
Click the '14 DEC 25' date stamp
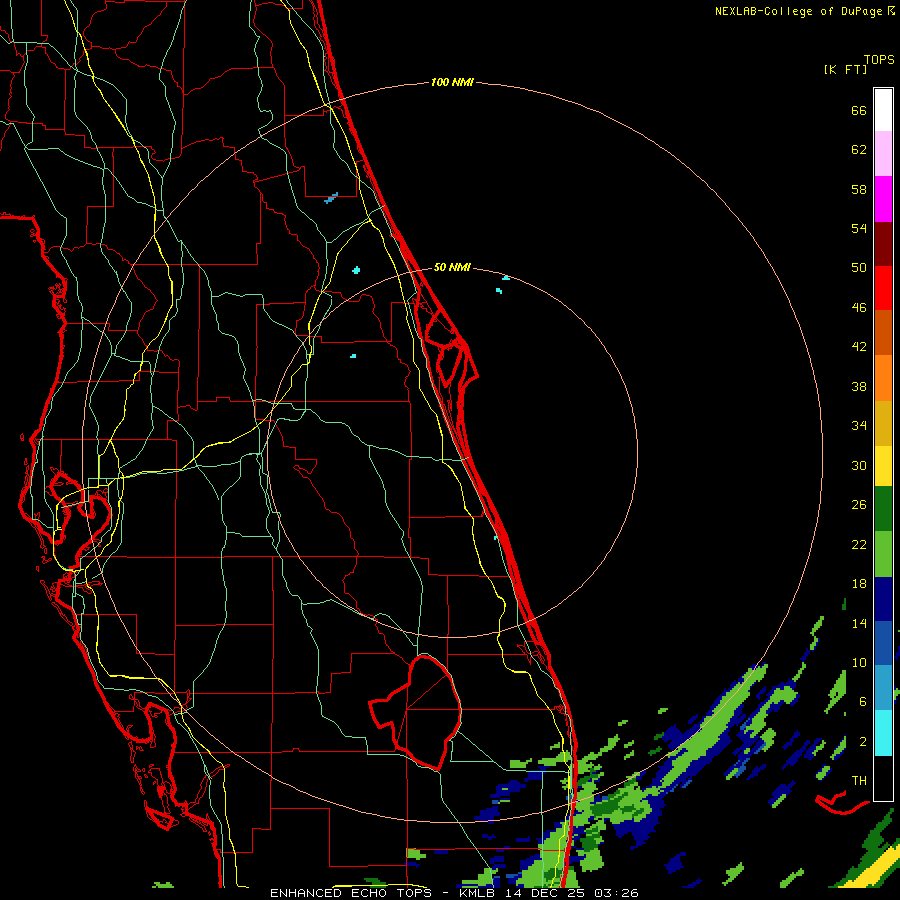point(546,893)
